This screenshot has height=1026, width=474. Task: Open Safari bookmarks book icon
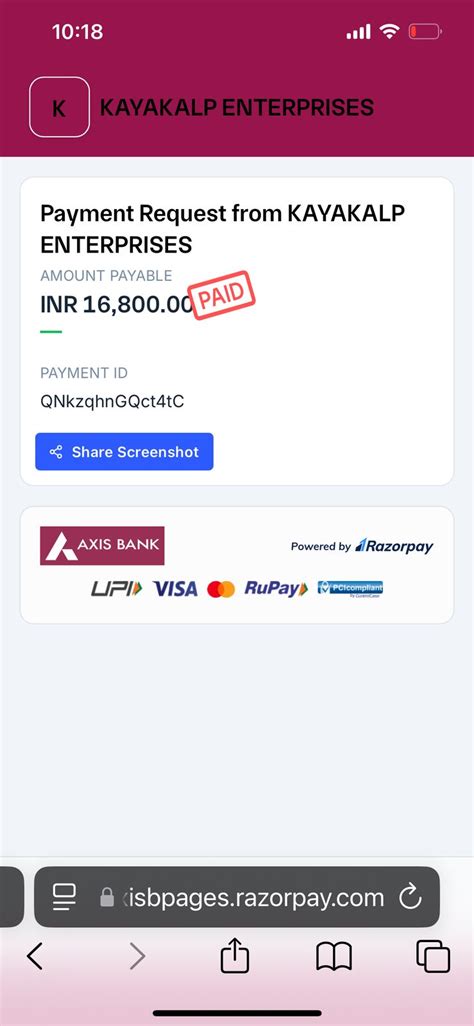click(334, 957)
